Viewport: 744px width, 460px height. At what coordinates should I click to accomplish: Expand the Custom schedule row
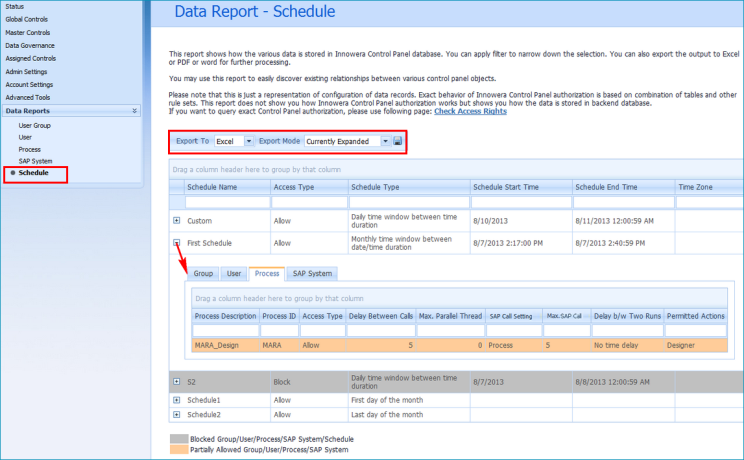coord(177,220)
